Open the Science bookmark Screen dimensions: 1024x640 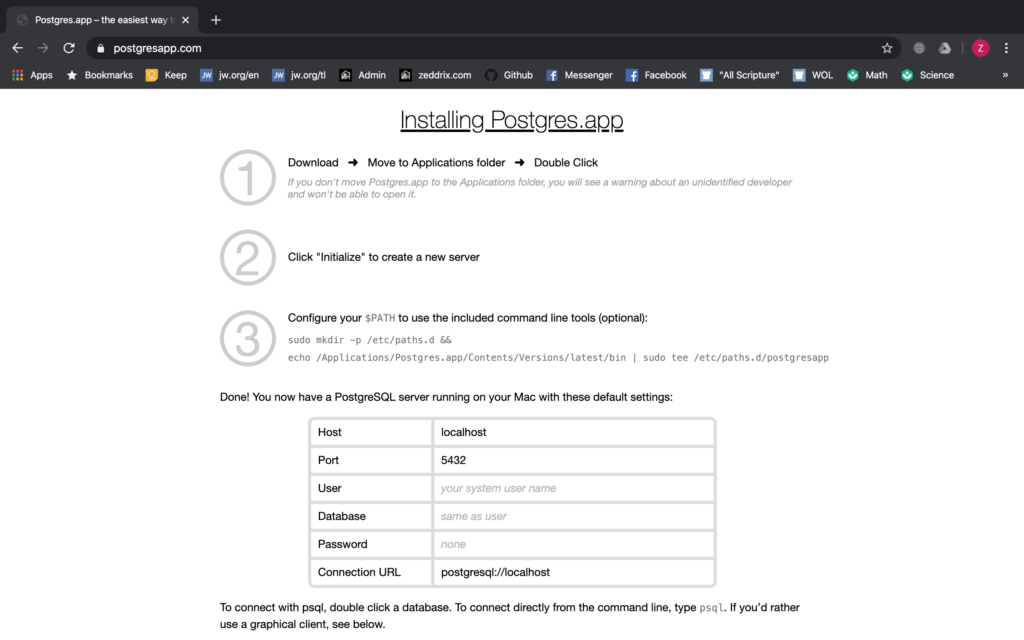pos(928,75)
